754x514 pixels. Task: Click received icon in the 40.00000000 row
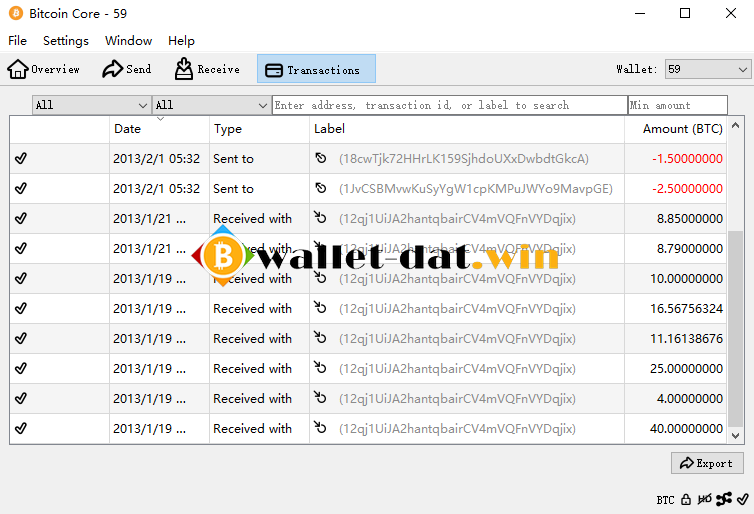[x=320, y=427]
